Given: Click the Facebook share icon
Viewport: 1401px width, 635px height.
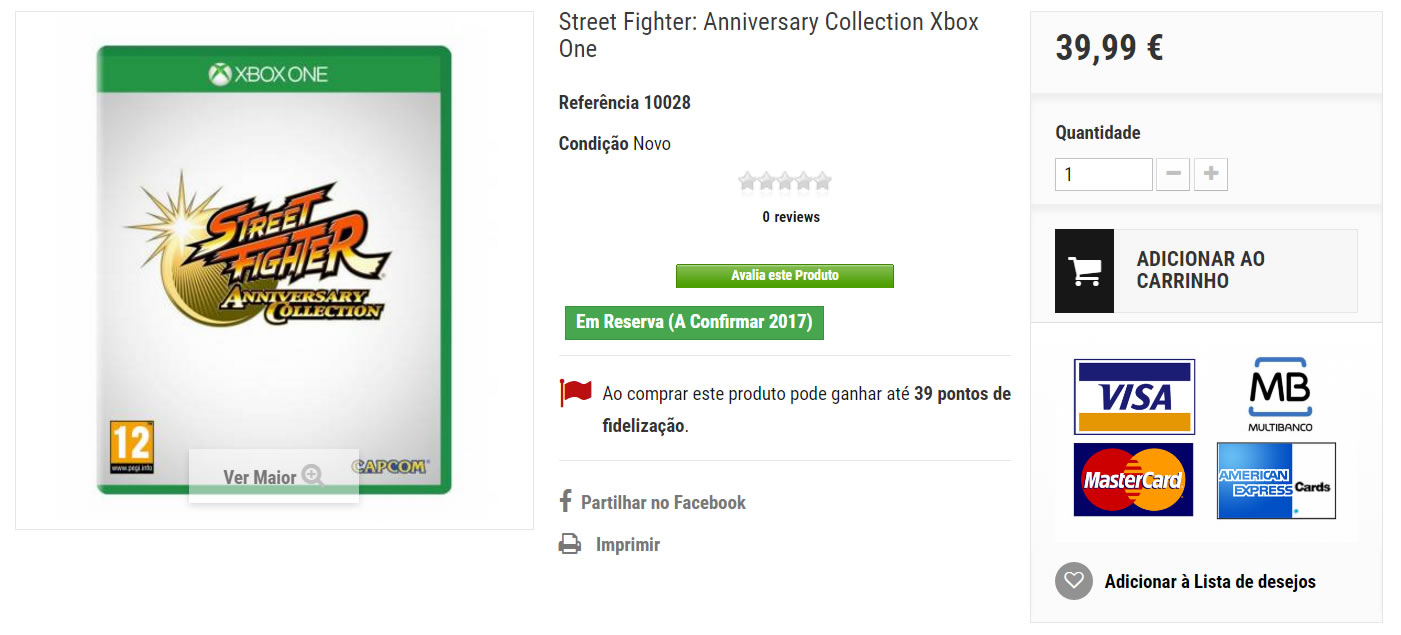Looking at the screenshot, I should click(565, 502).
